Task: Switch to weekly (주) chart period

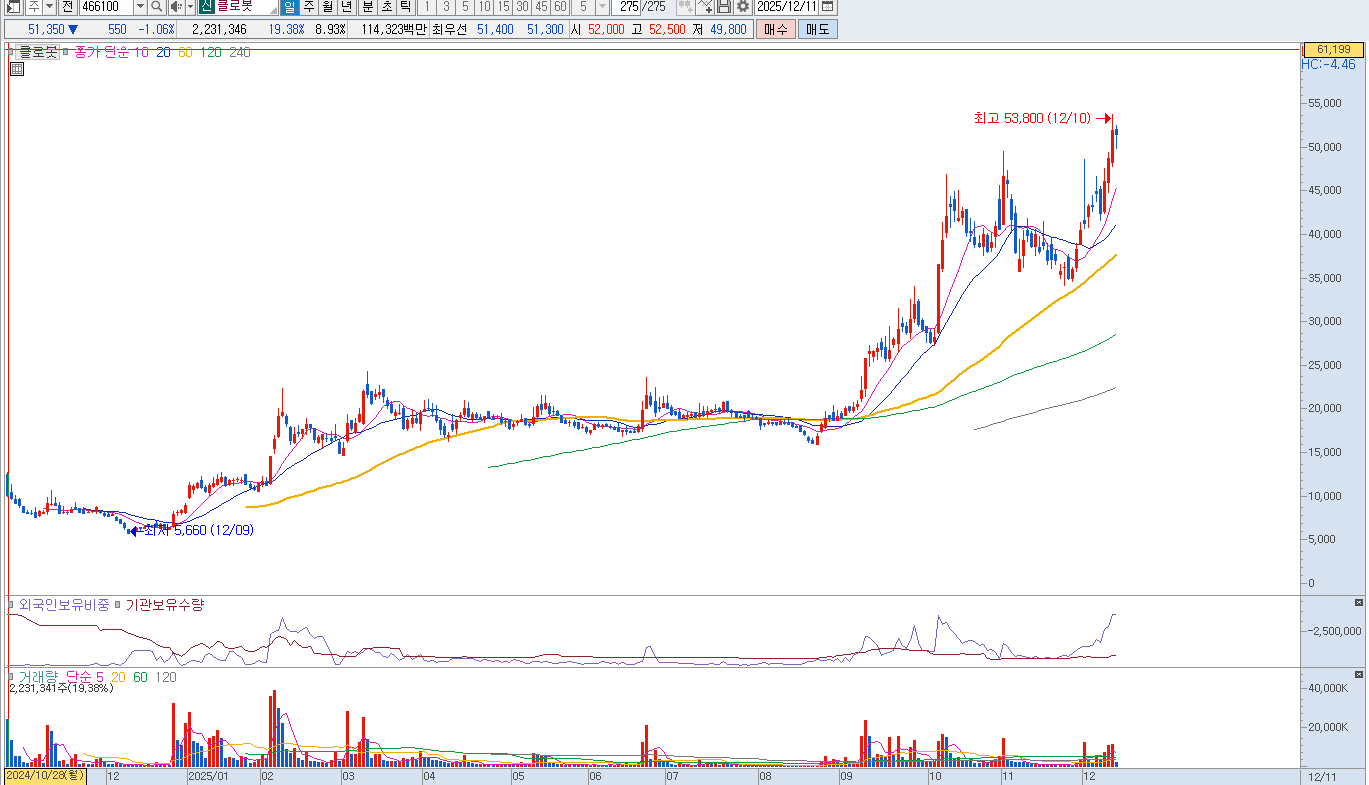Action: (309, 7)
